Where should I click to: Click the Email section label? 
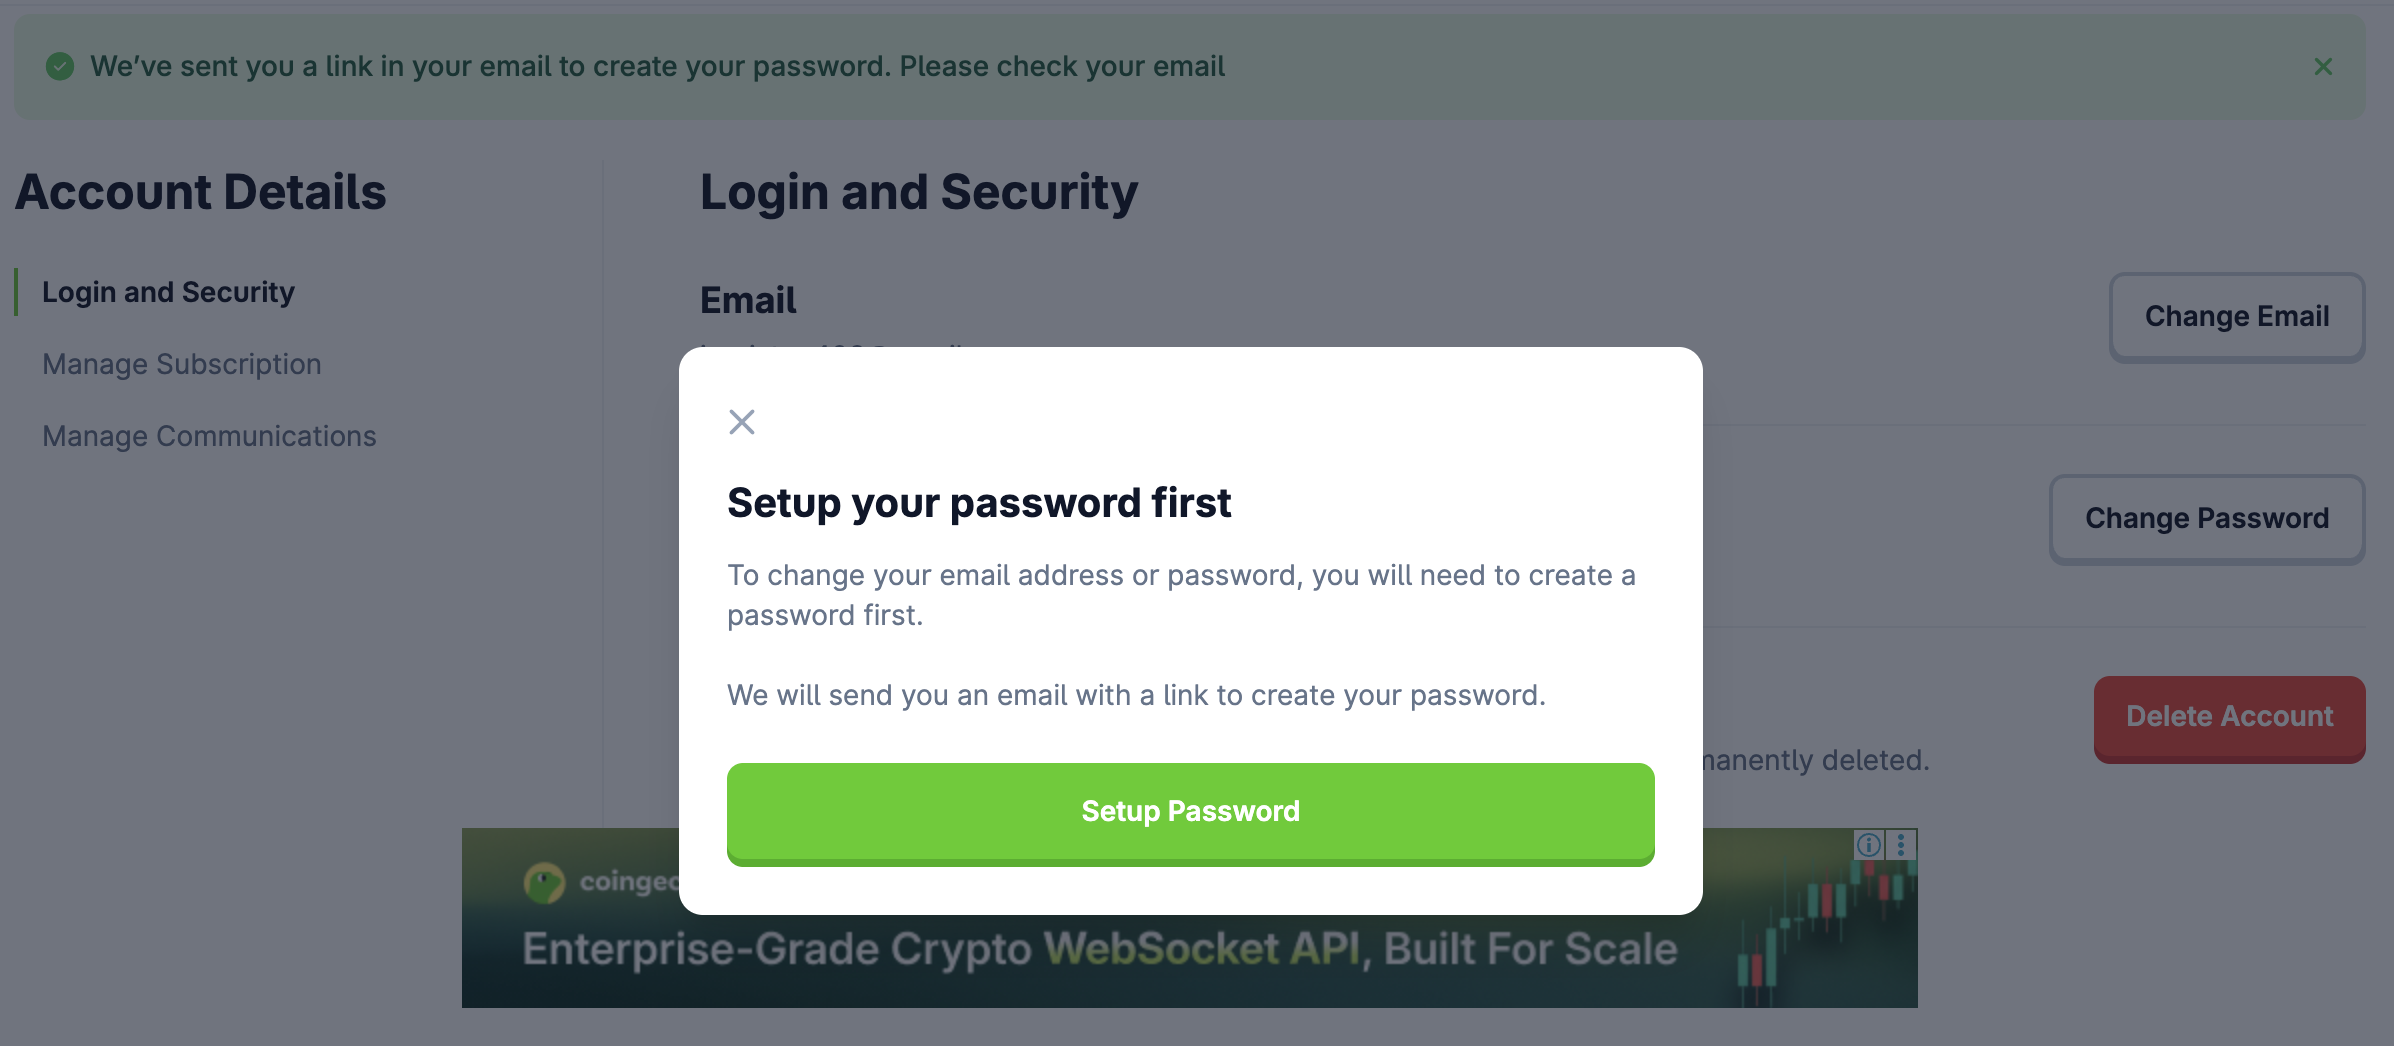pos(746,299)
